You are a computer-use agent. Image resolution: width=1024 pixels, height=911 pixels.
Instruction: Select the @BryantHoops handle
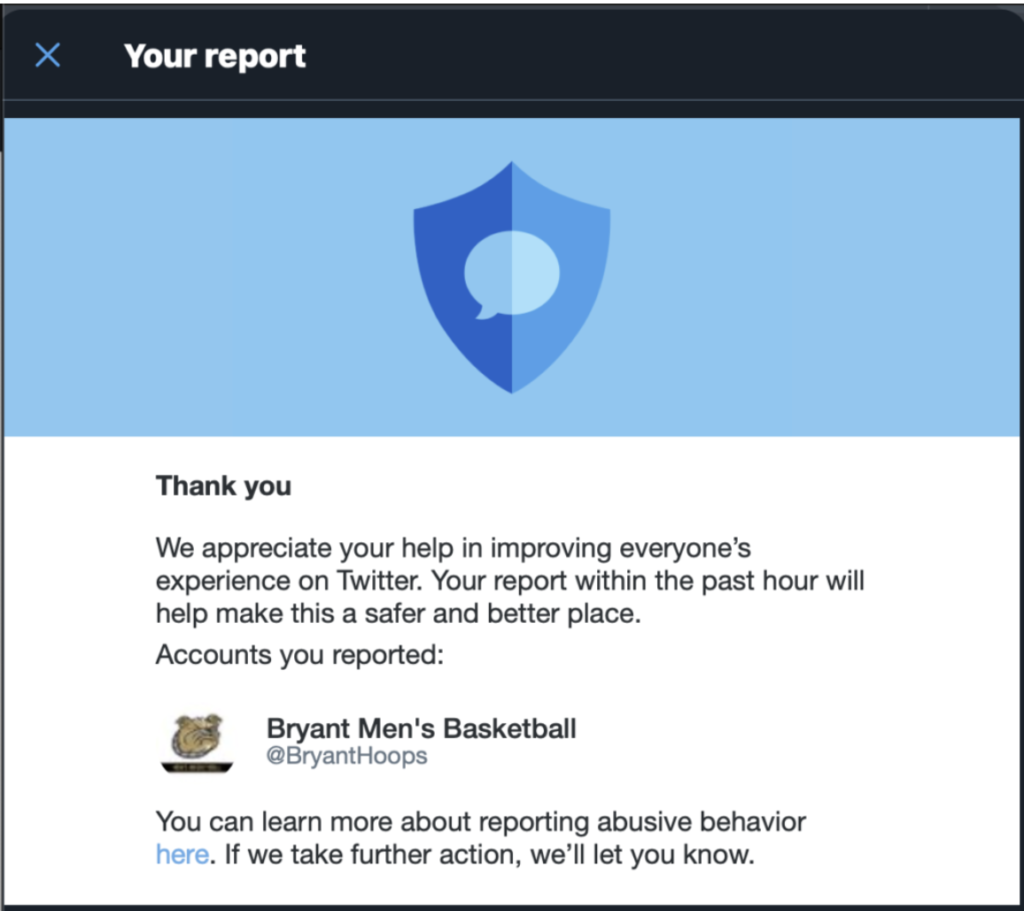pyautogui.click(x=346, y=756)
